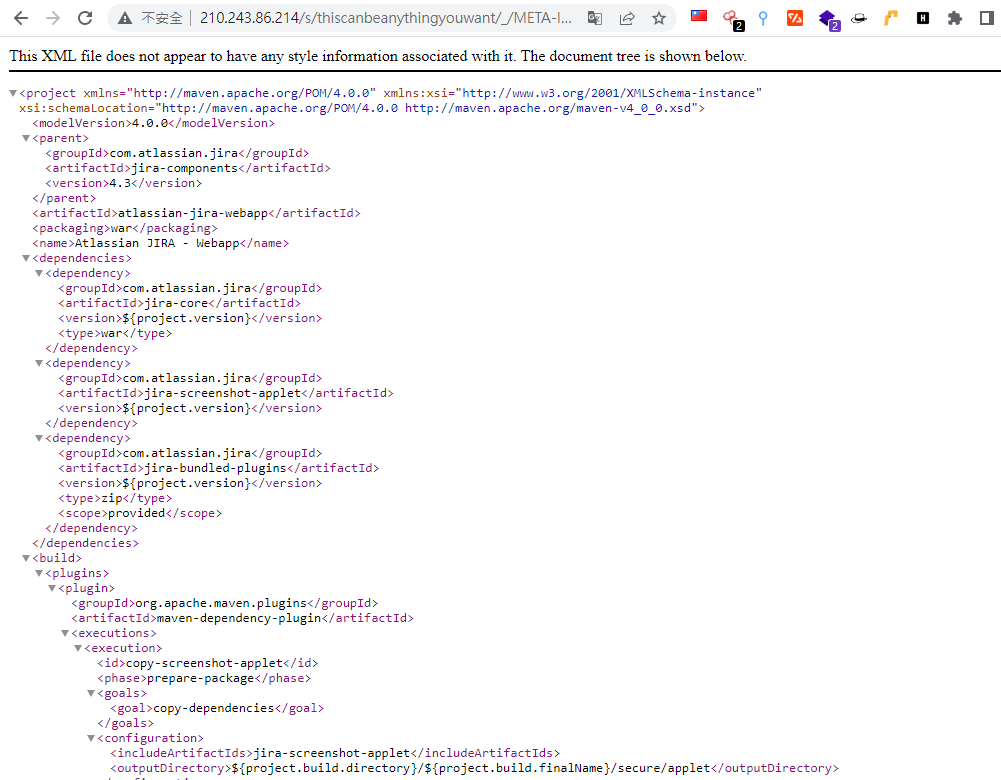Collapse the project root node
Screen dimensions: 1001x780
click(13, 93)
